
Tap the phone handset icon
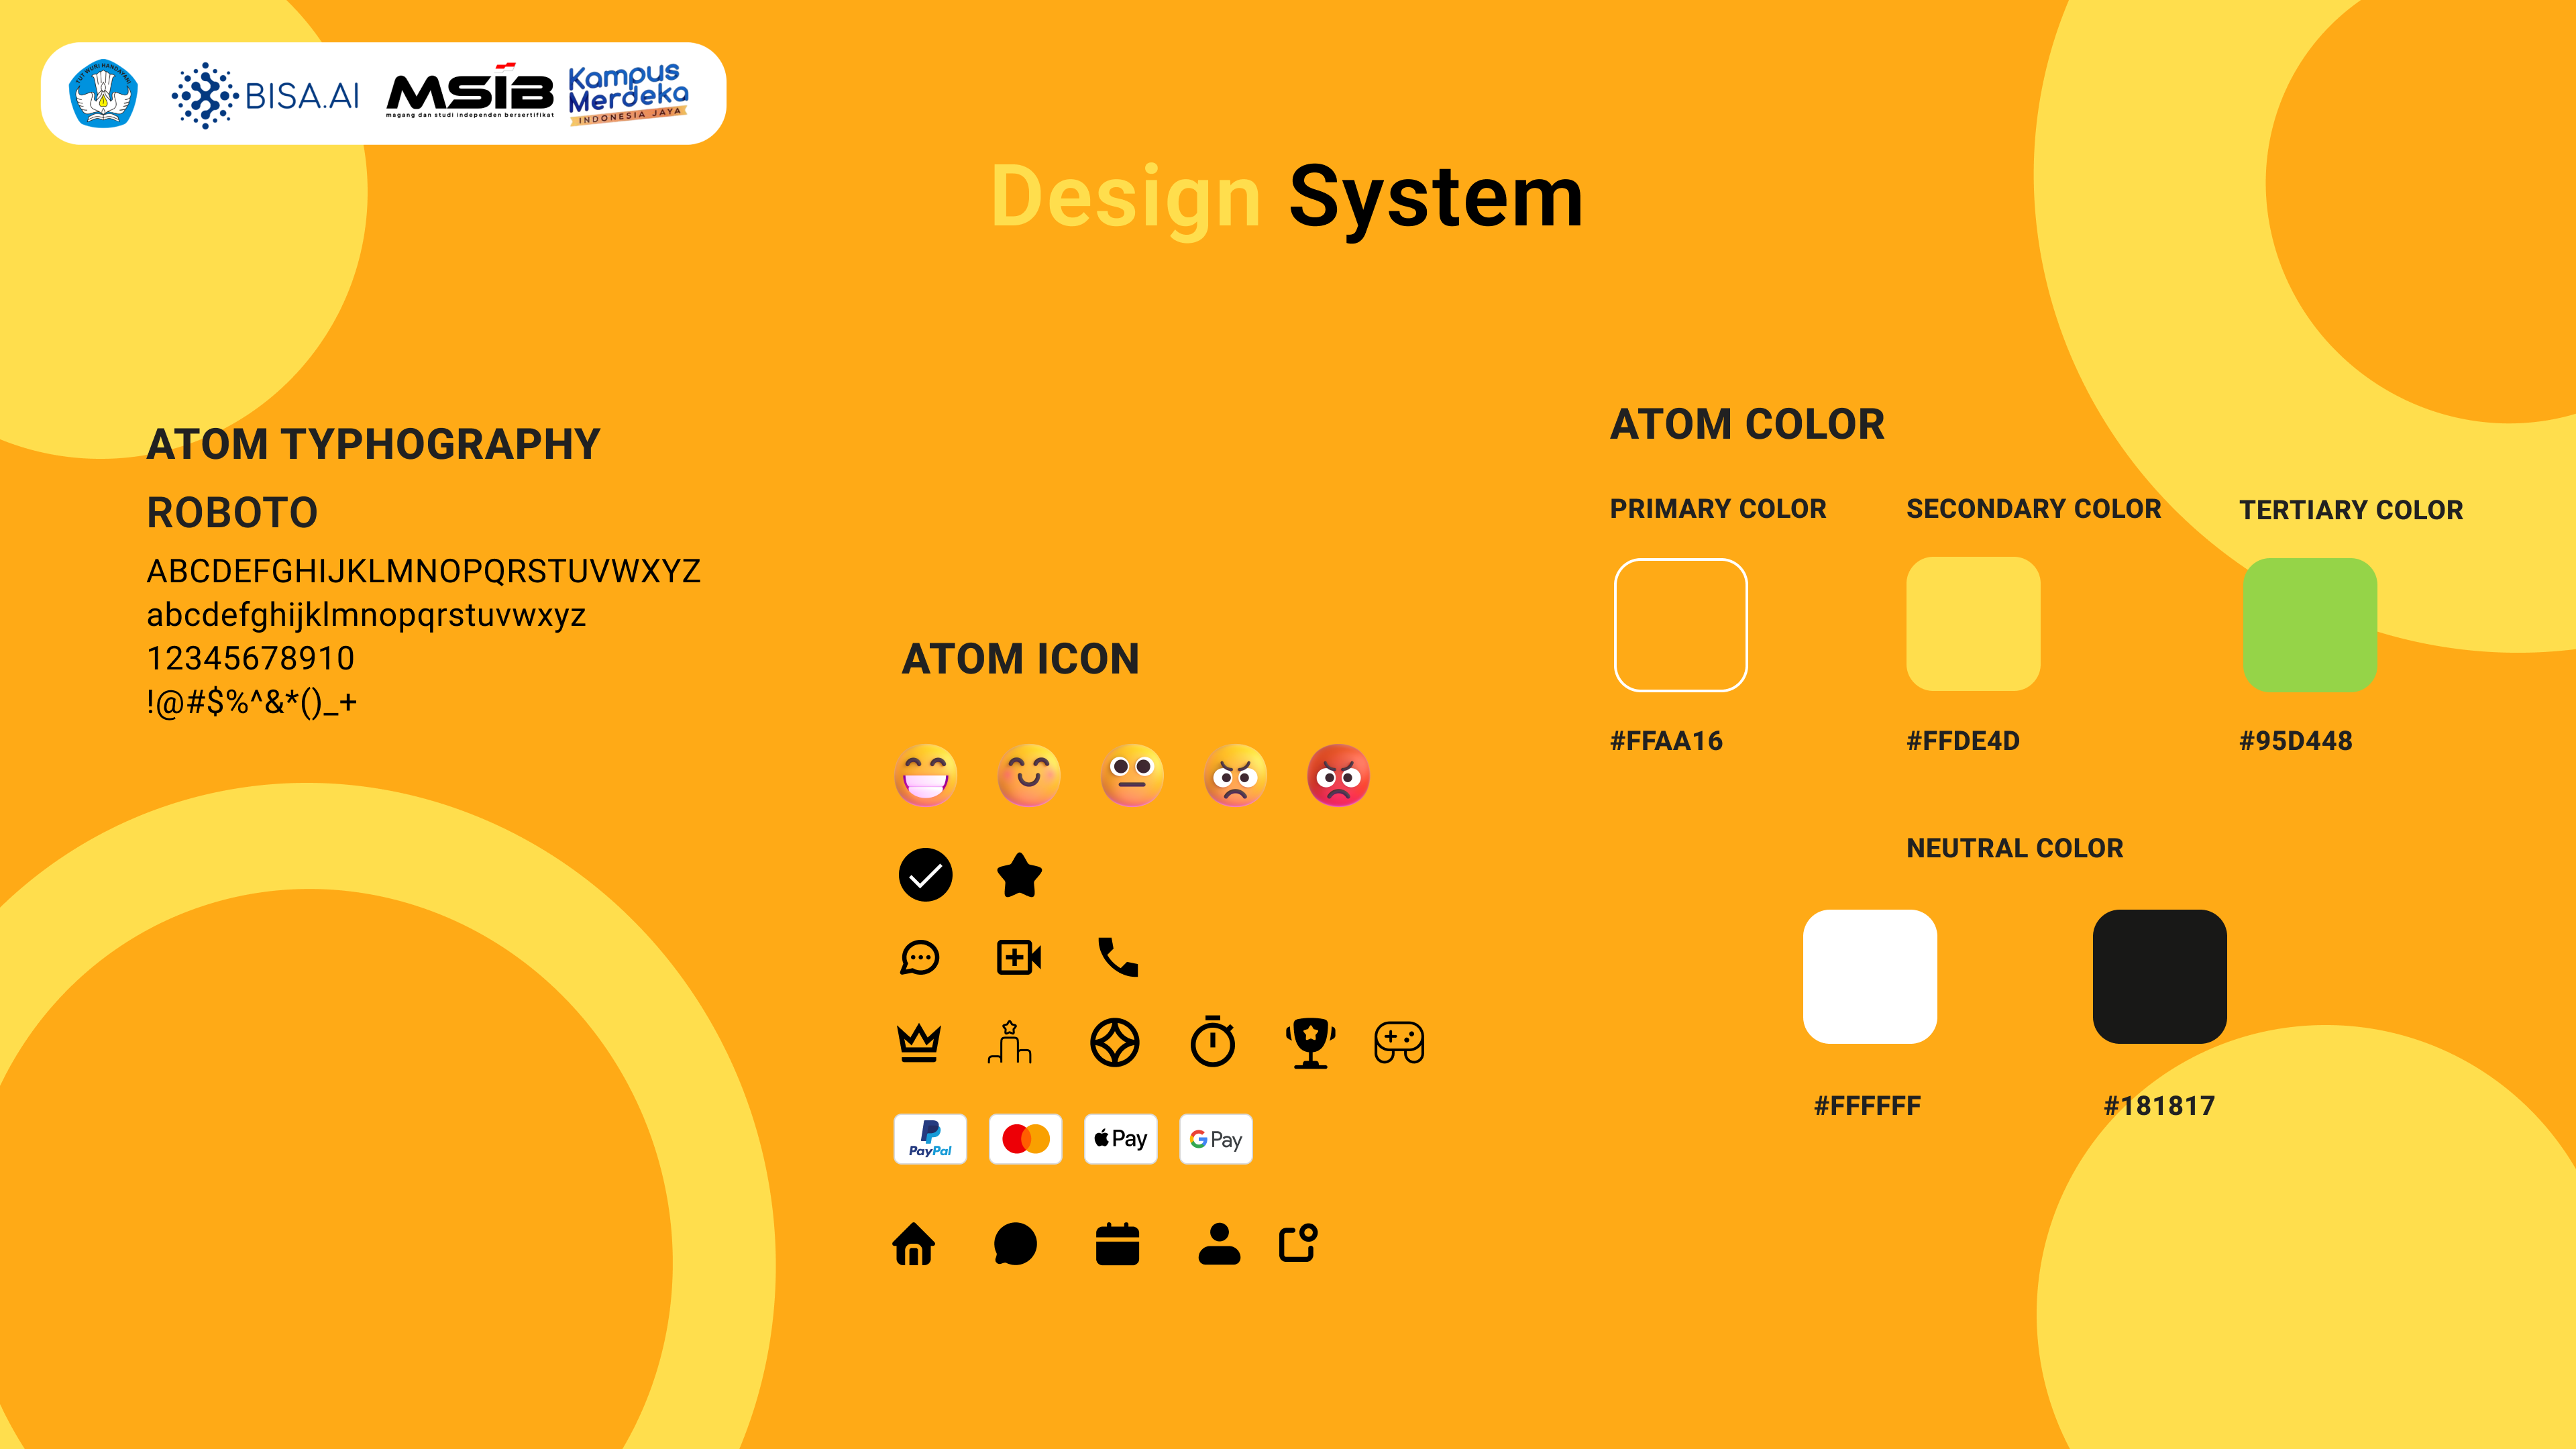click(x=1118, y=957)
